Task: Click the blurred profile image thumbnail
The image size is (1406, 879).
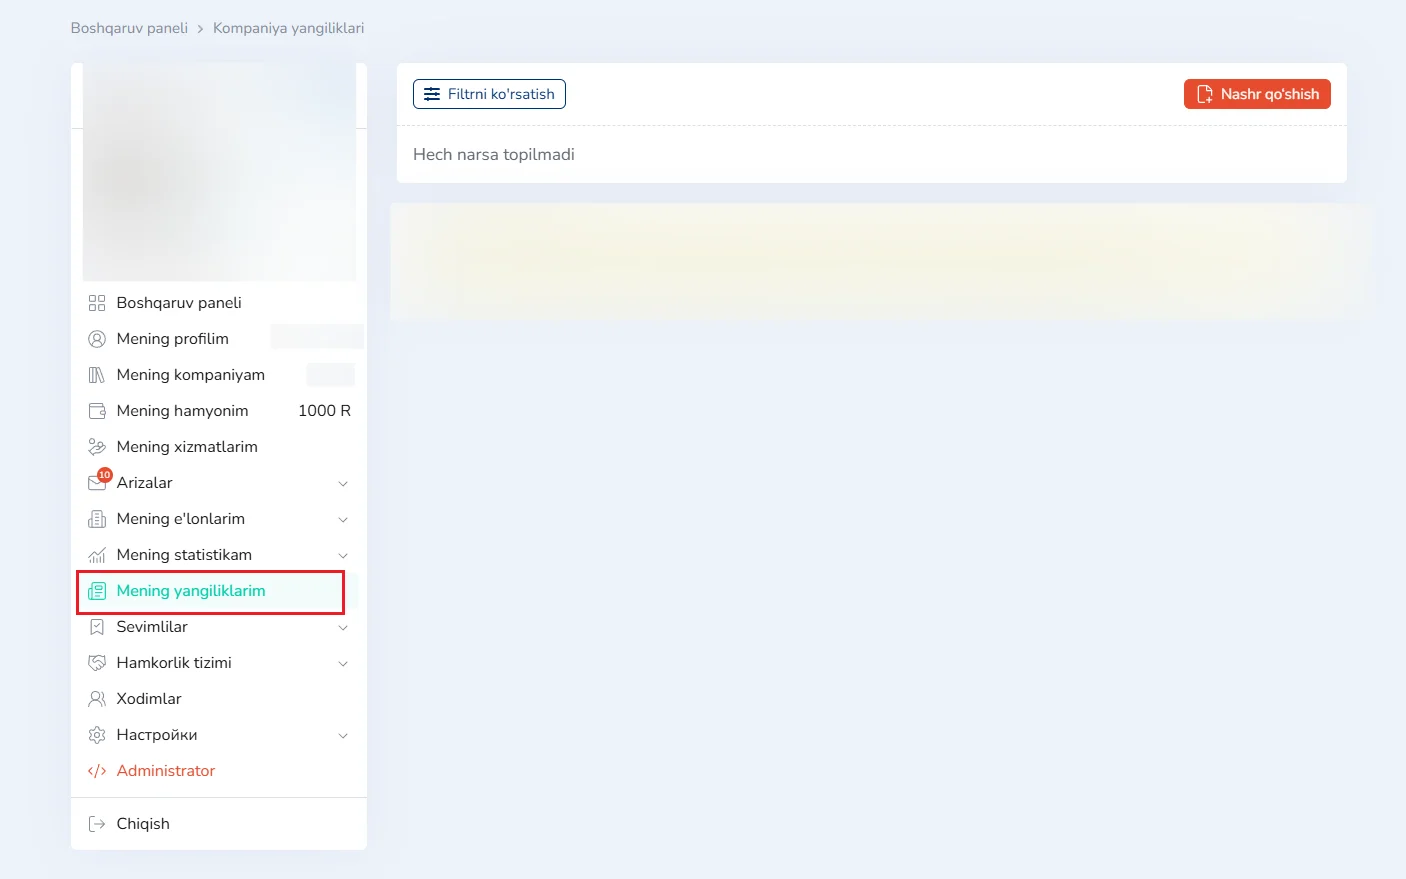Action: (219, 172)
